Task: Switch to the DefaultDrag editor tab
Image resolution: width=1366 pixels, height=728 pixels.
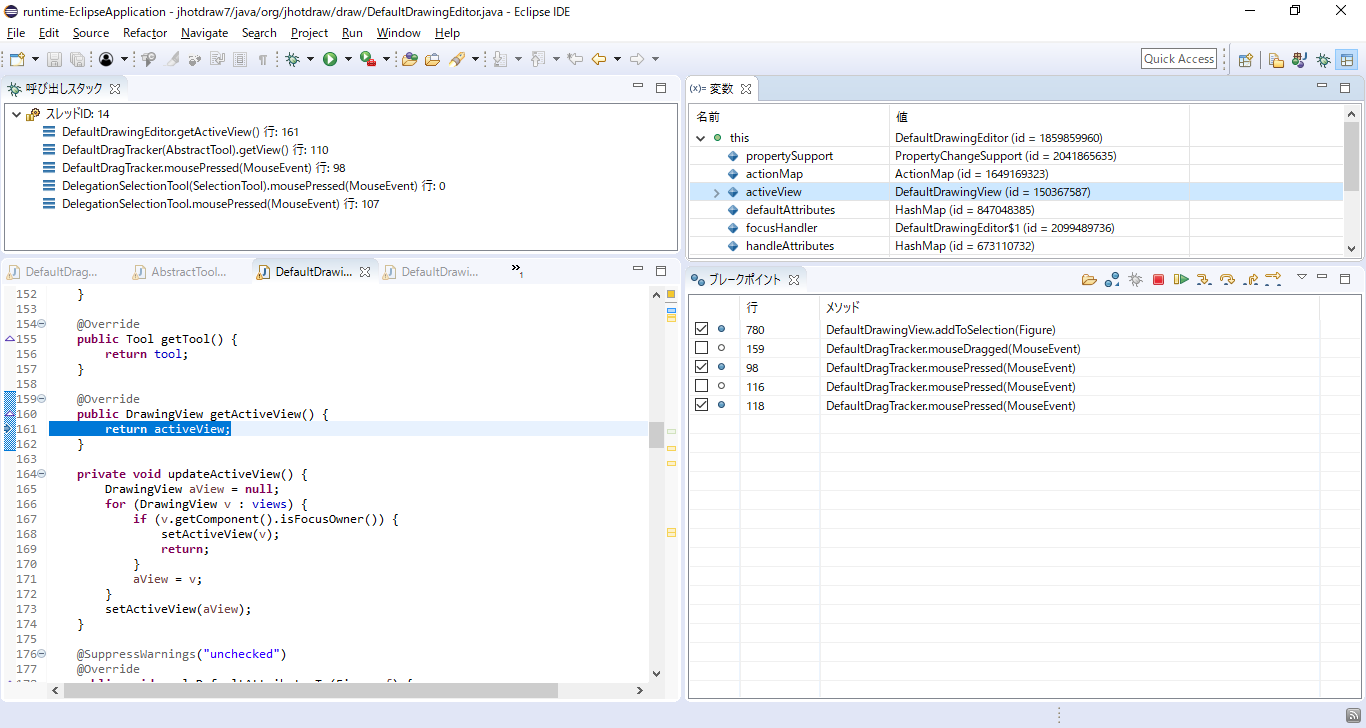Action: click(53, 272)
